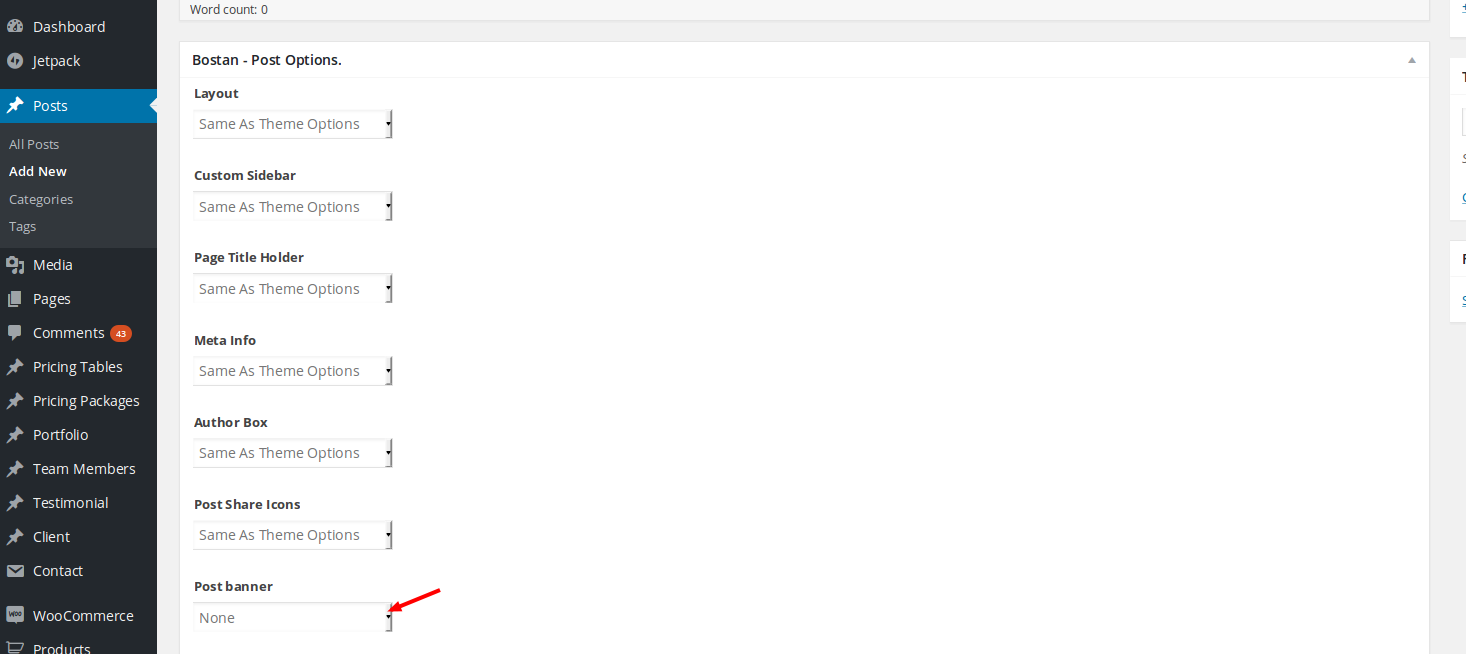The image size is (1466, 654).
Task: Click the Contact envelope icon
Action: [x=15, y=571]
